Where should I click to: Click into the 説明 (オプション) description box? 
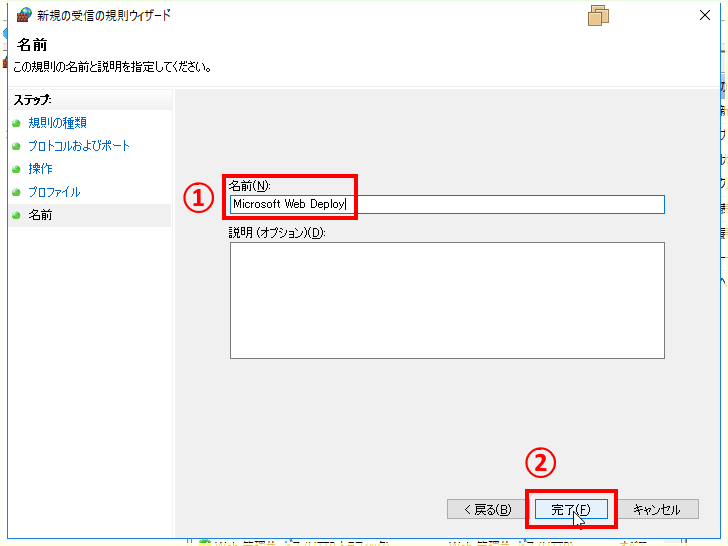tap(447, 300)
